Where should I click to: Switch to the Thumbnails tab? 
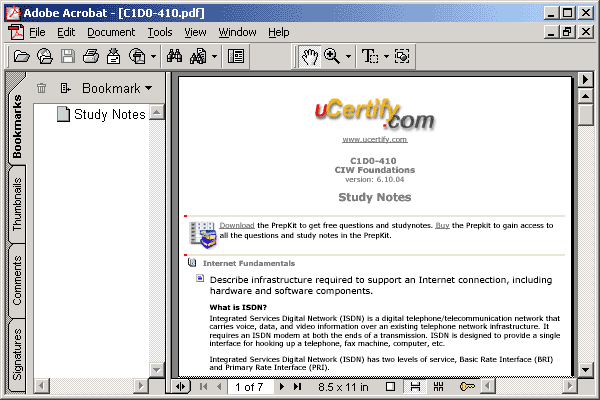click(17, 205)
